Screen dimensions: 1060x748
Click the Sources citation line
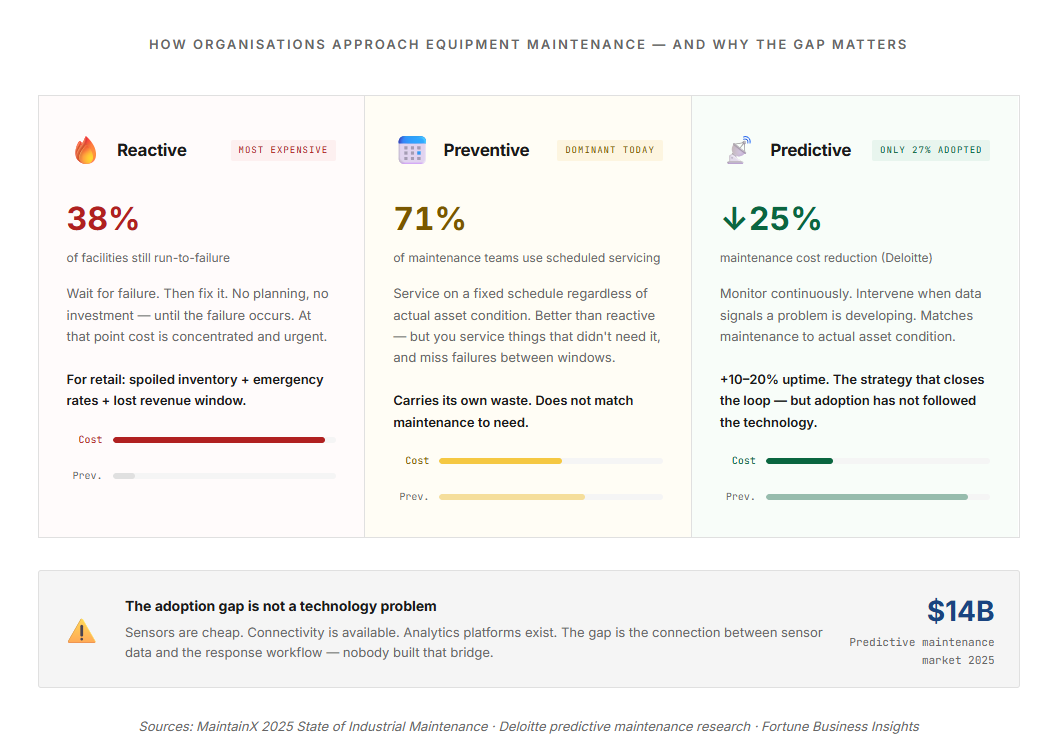coord(529,726)
